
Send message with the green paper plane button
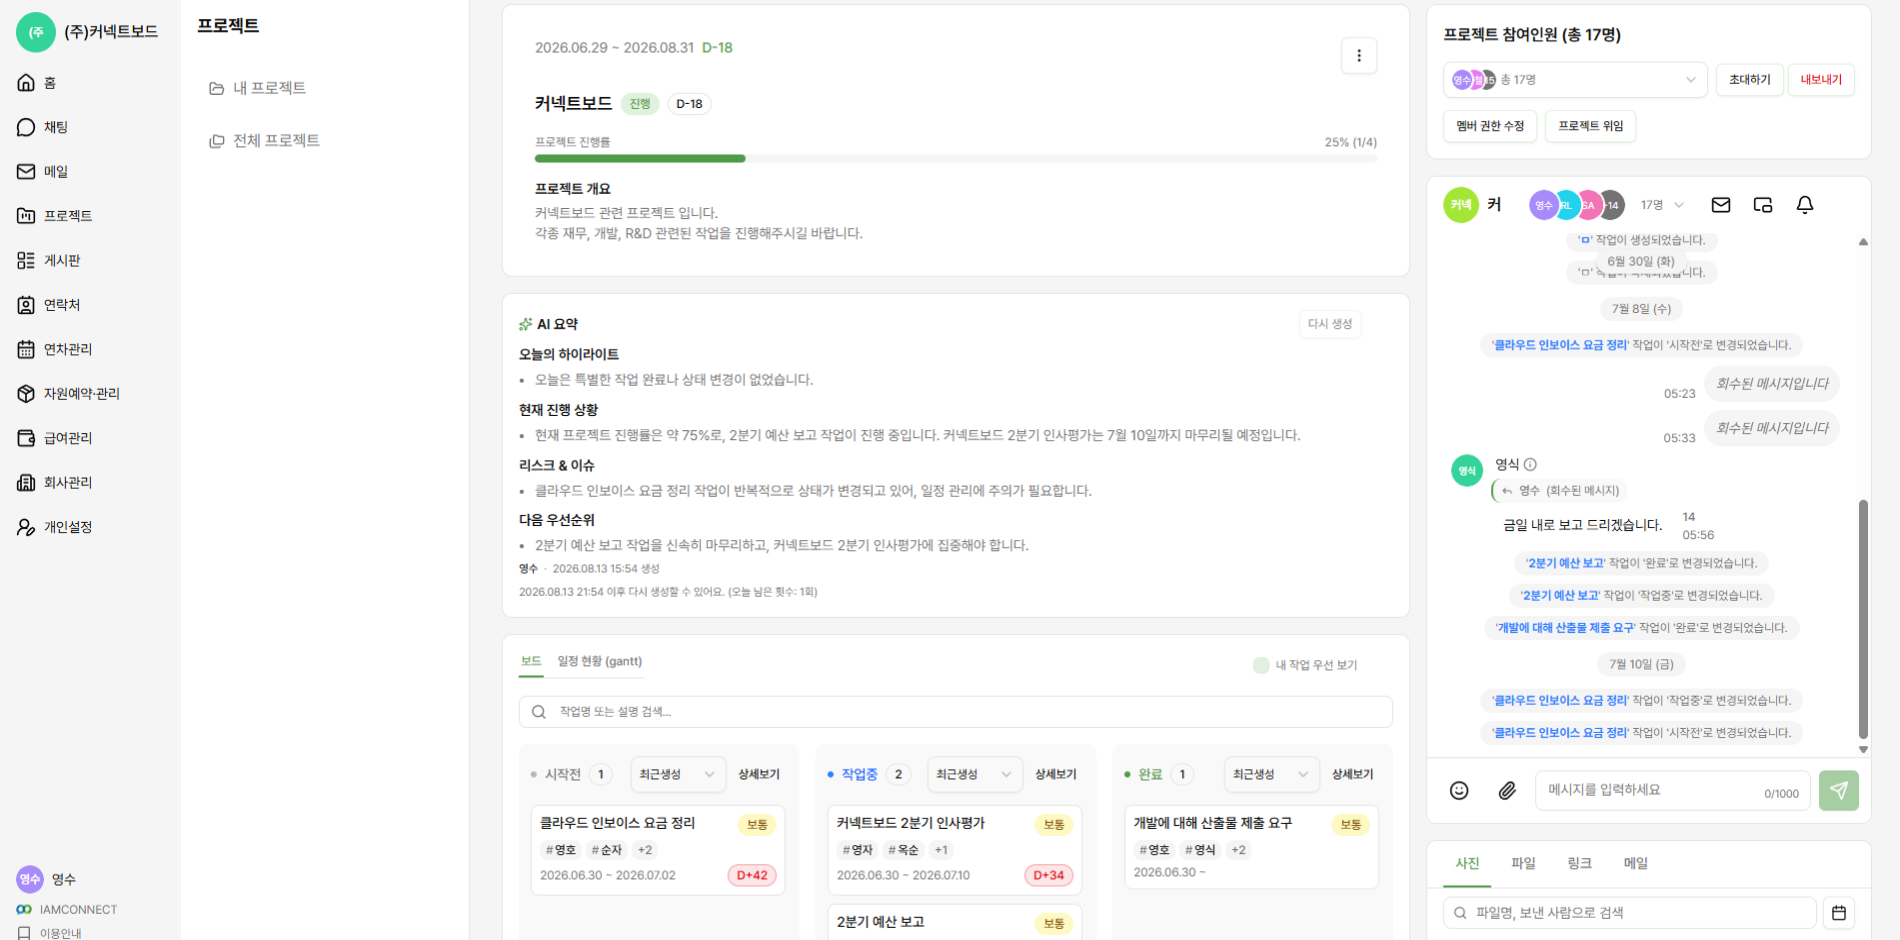pos(1838,790)
